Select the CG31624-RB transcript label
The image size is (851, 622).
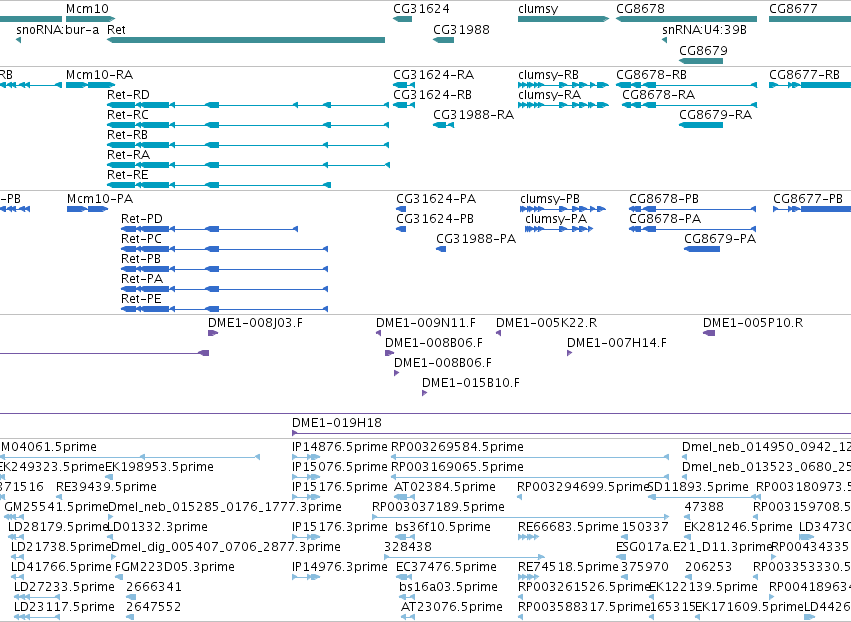click(x=433, y=94)
